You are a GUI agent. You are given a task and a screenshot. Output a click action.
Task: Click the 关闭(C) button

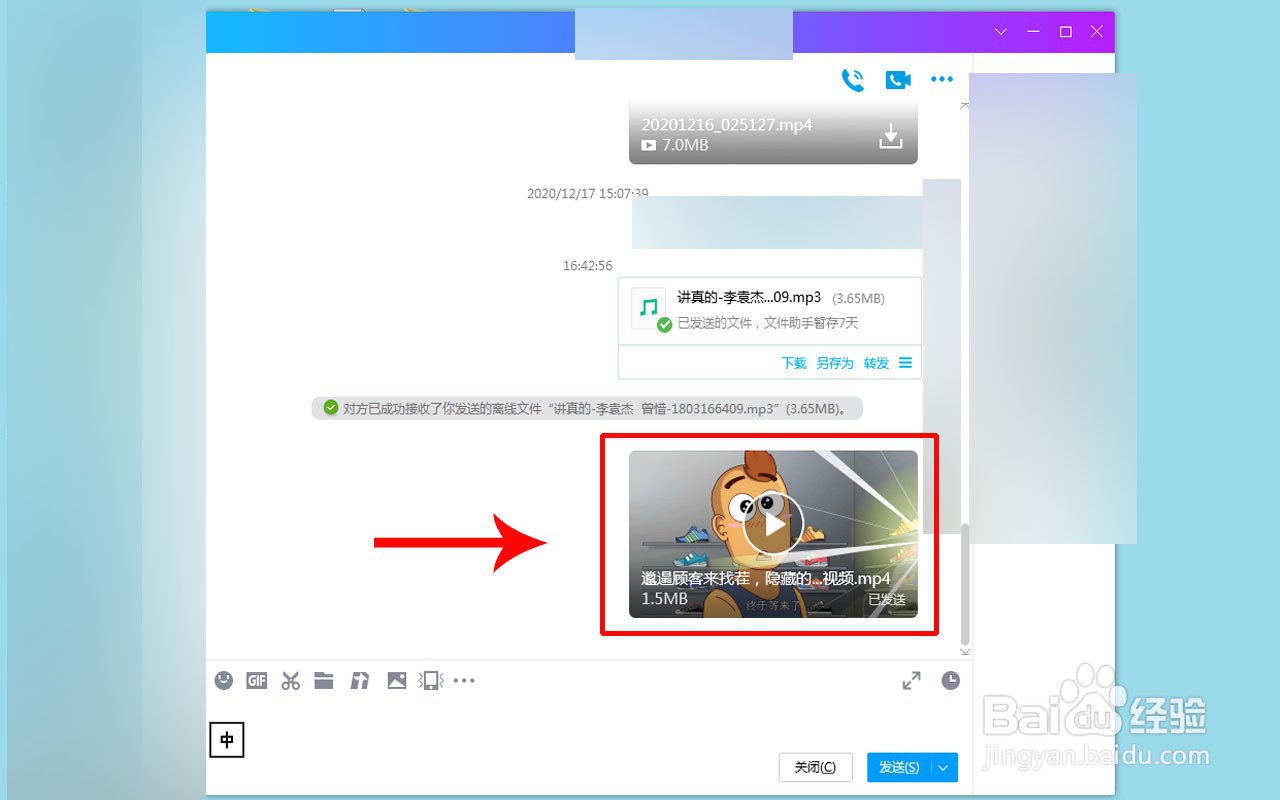[x=815, y=767]
